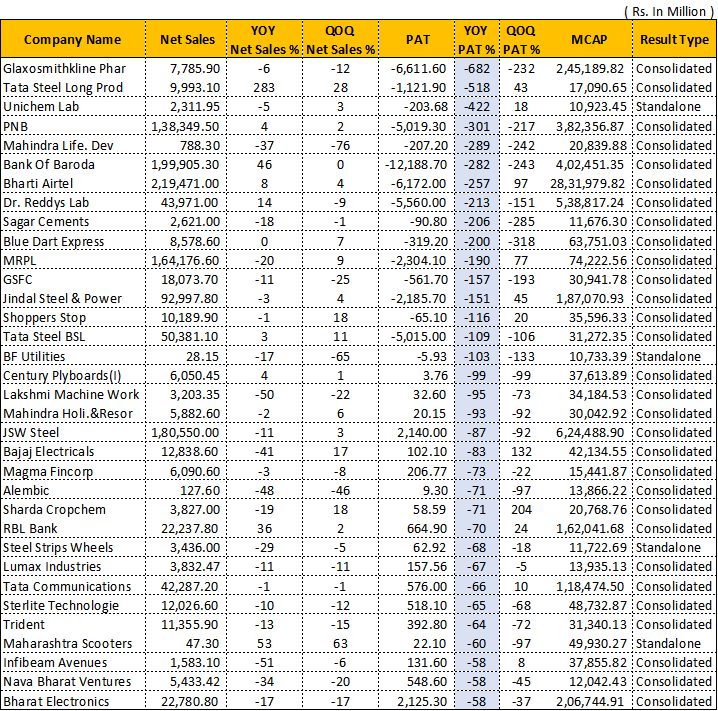Select the PAT column header

tap(418, 40)
